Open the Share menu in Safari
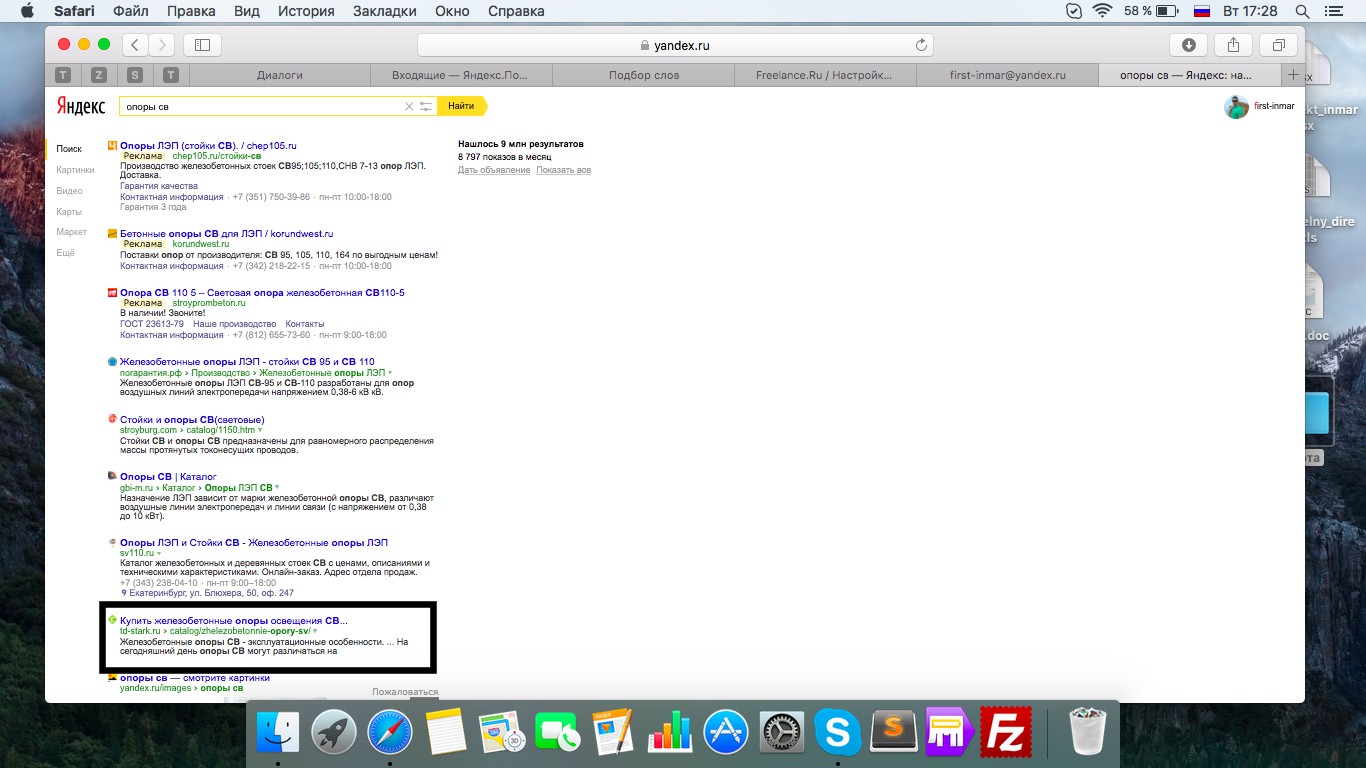The image size is (1366, 768). click(x=1233, y=45)
